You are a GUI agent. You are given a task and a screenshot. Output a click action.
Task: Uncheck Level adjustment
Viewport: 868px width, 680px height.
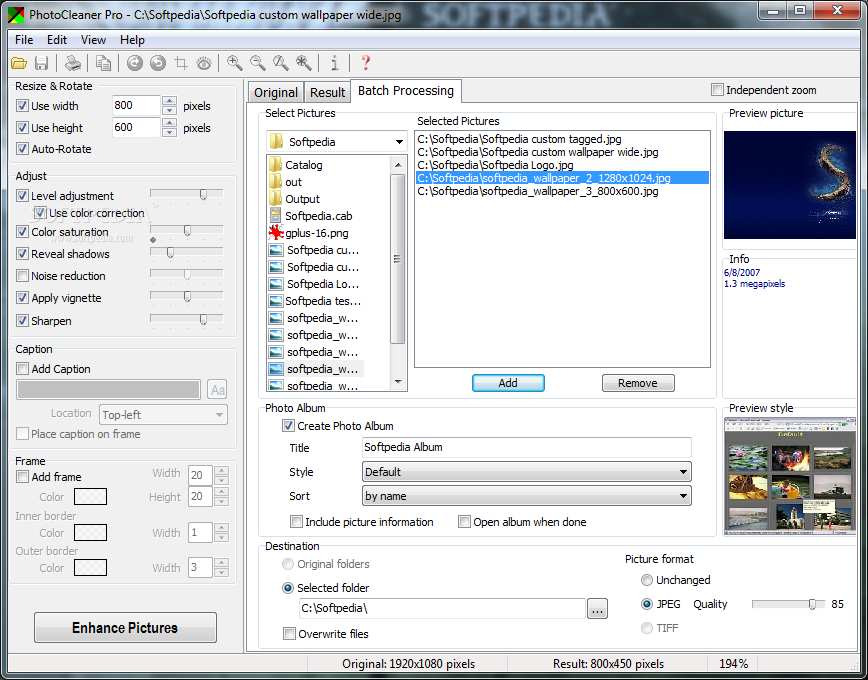22,196
